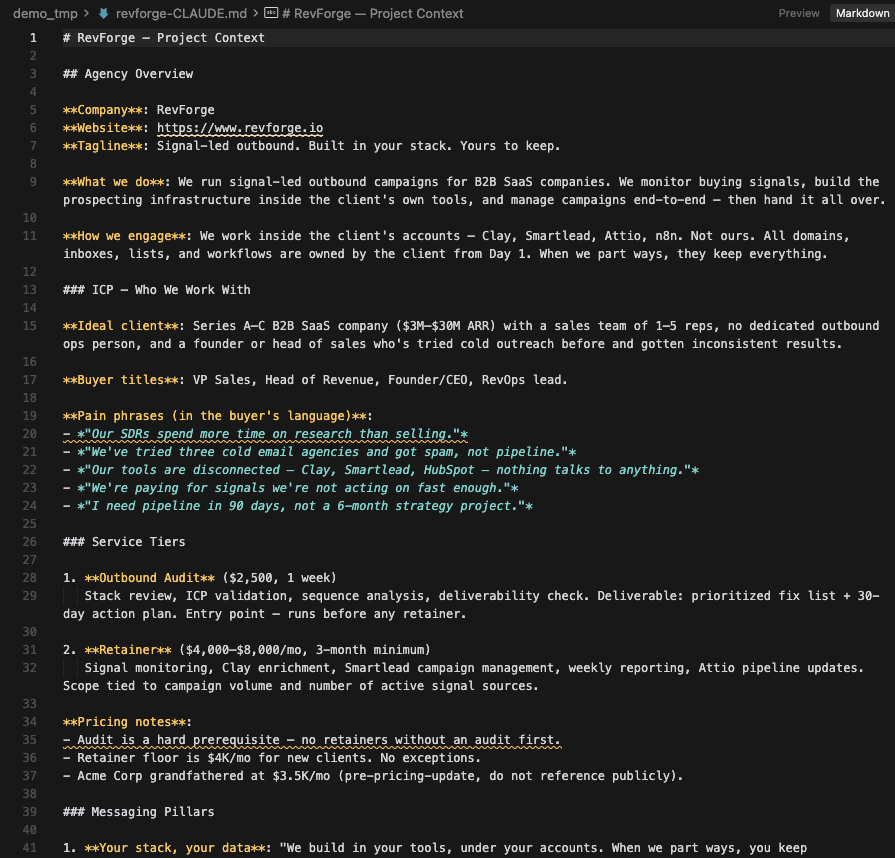Image resolution: width=895 pixels, height=858 pixels.
Task: Click the '**Pricing notes**:' line
Action: (127, 722)
